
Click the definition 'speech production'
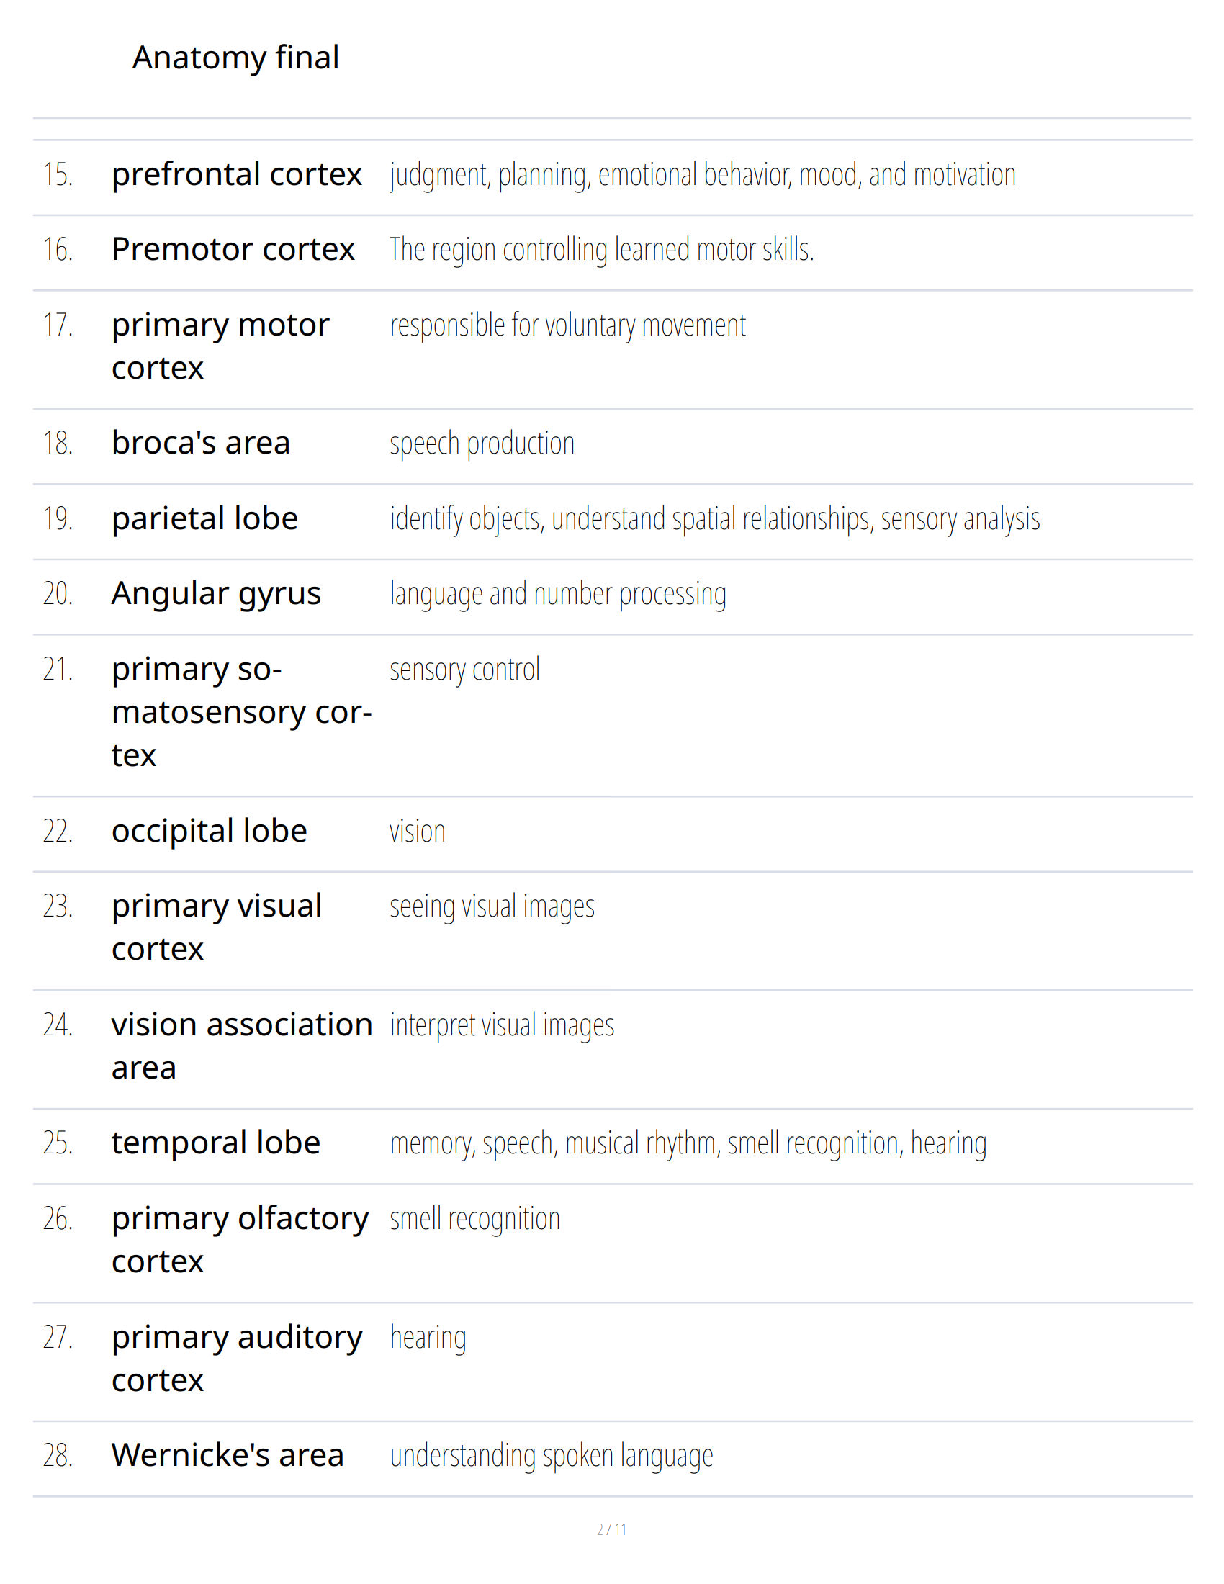(482, 444)
